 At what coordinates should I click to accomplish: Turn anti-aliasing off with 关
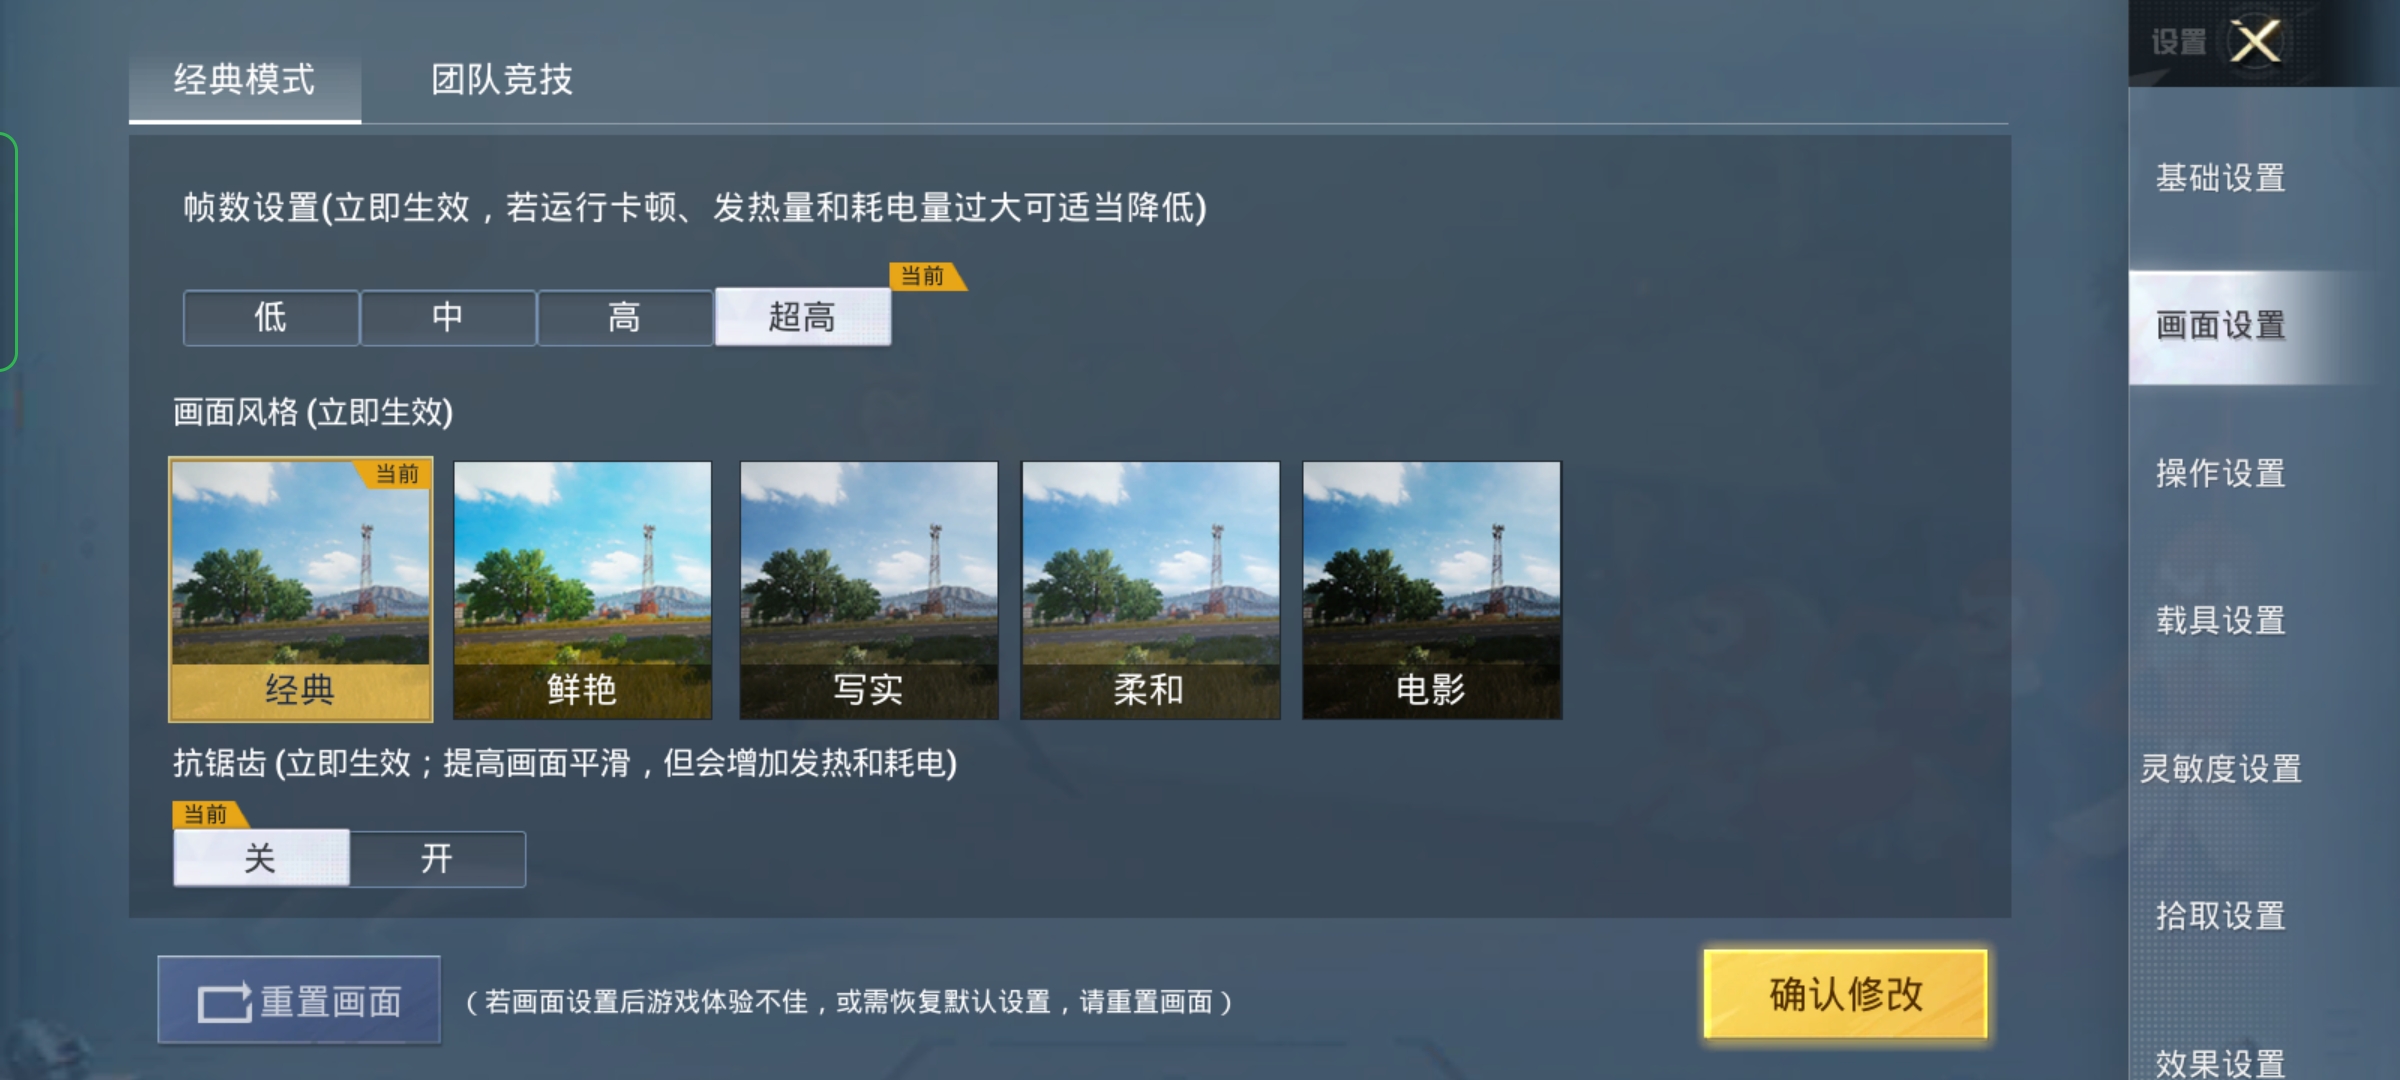click(x=261, y=857)
